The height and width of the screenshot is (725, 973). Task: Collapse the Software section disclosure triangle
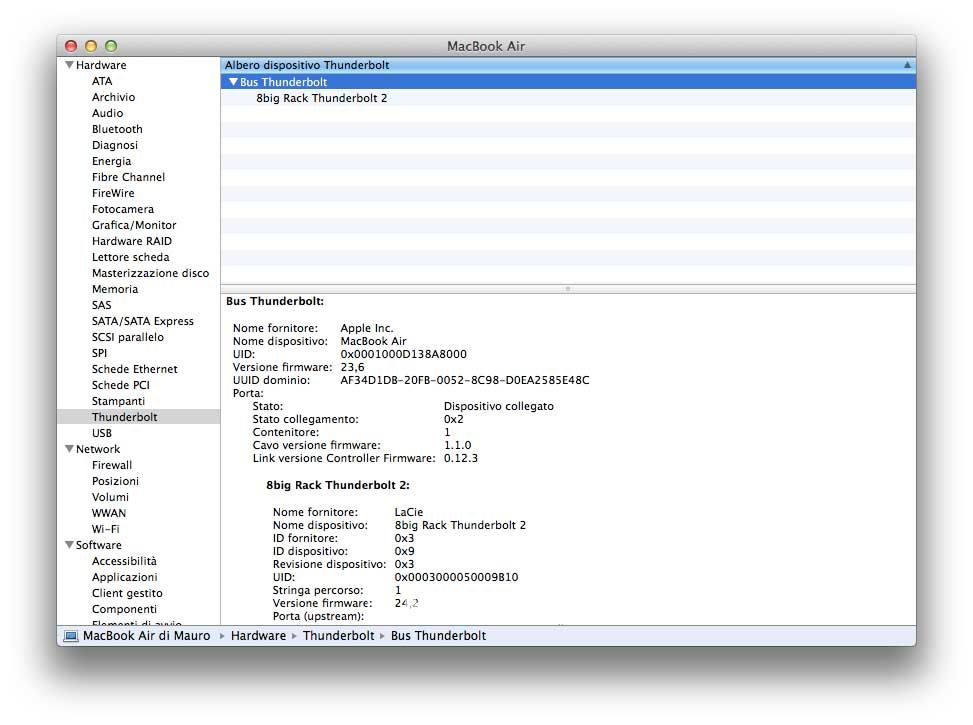coord(69,545)
